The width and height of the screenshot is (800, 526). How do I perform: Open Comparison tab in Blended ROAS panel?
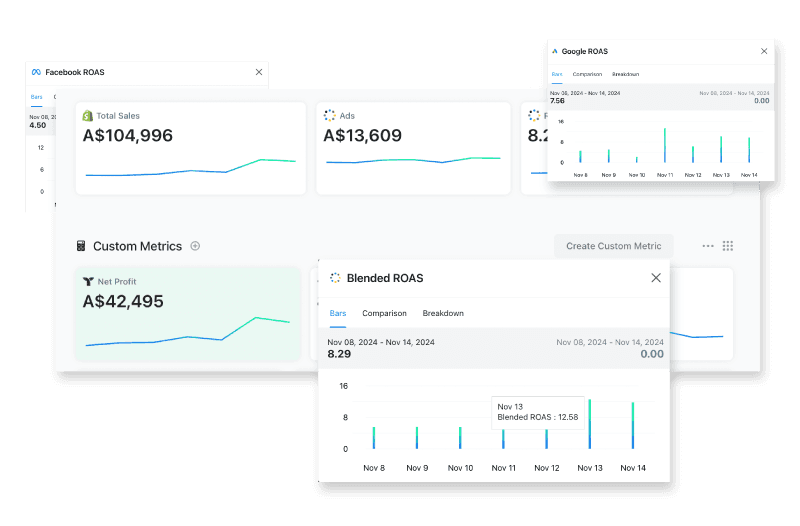pos(384,313)
